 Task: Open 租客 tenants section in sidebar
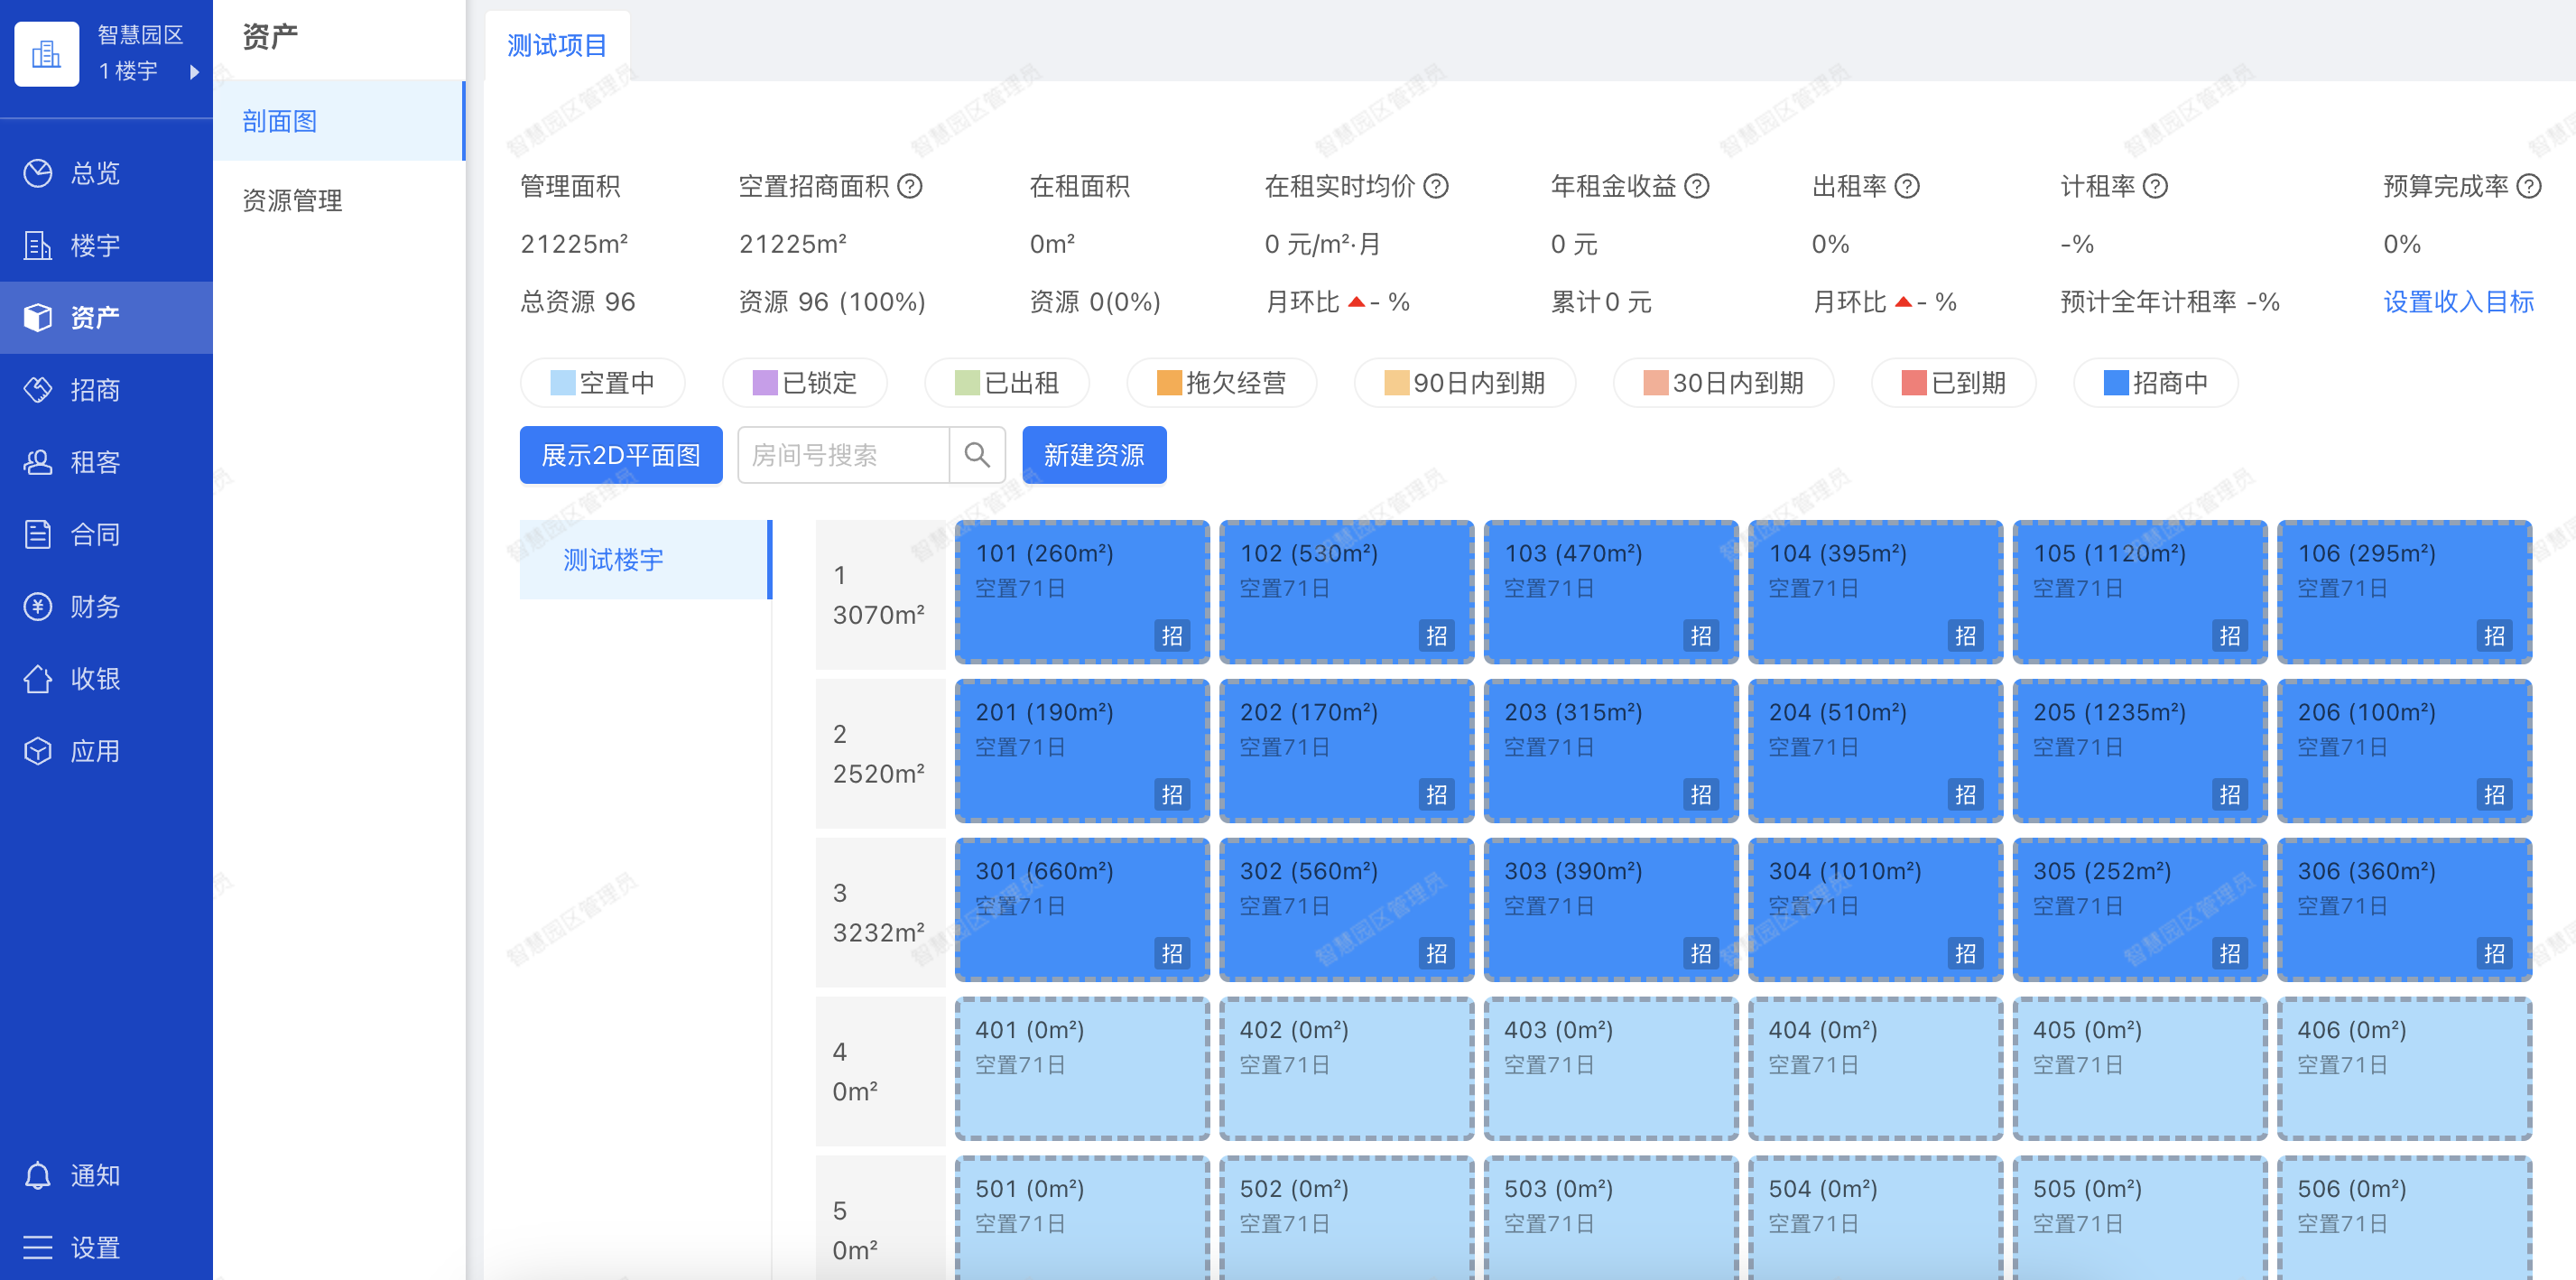[106, 462]
